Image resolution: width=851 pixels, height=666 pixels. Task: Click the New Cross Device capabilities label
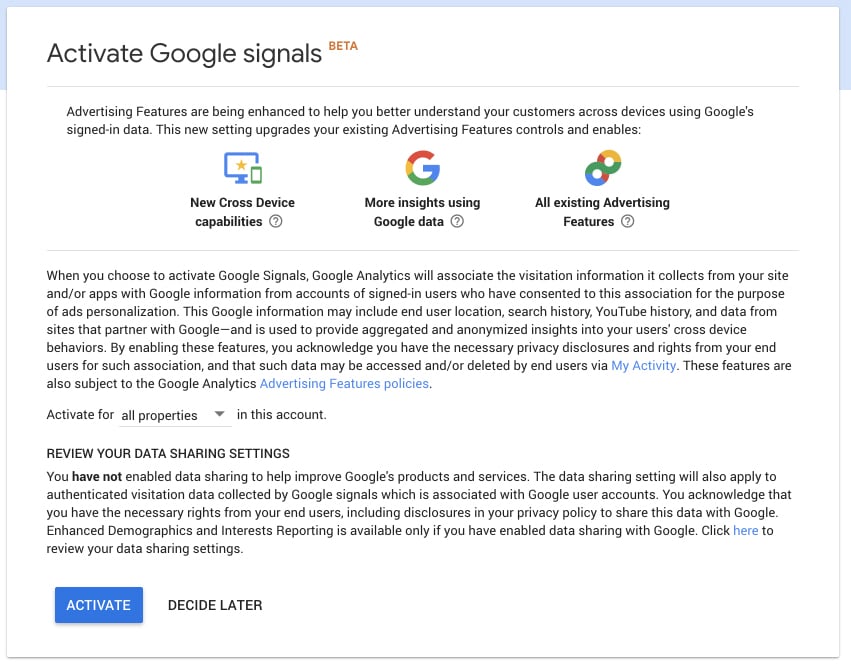(x=242, y=212)
